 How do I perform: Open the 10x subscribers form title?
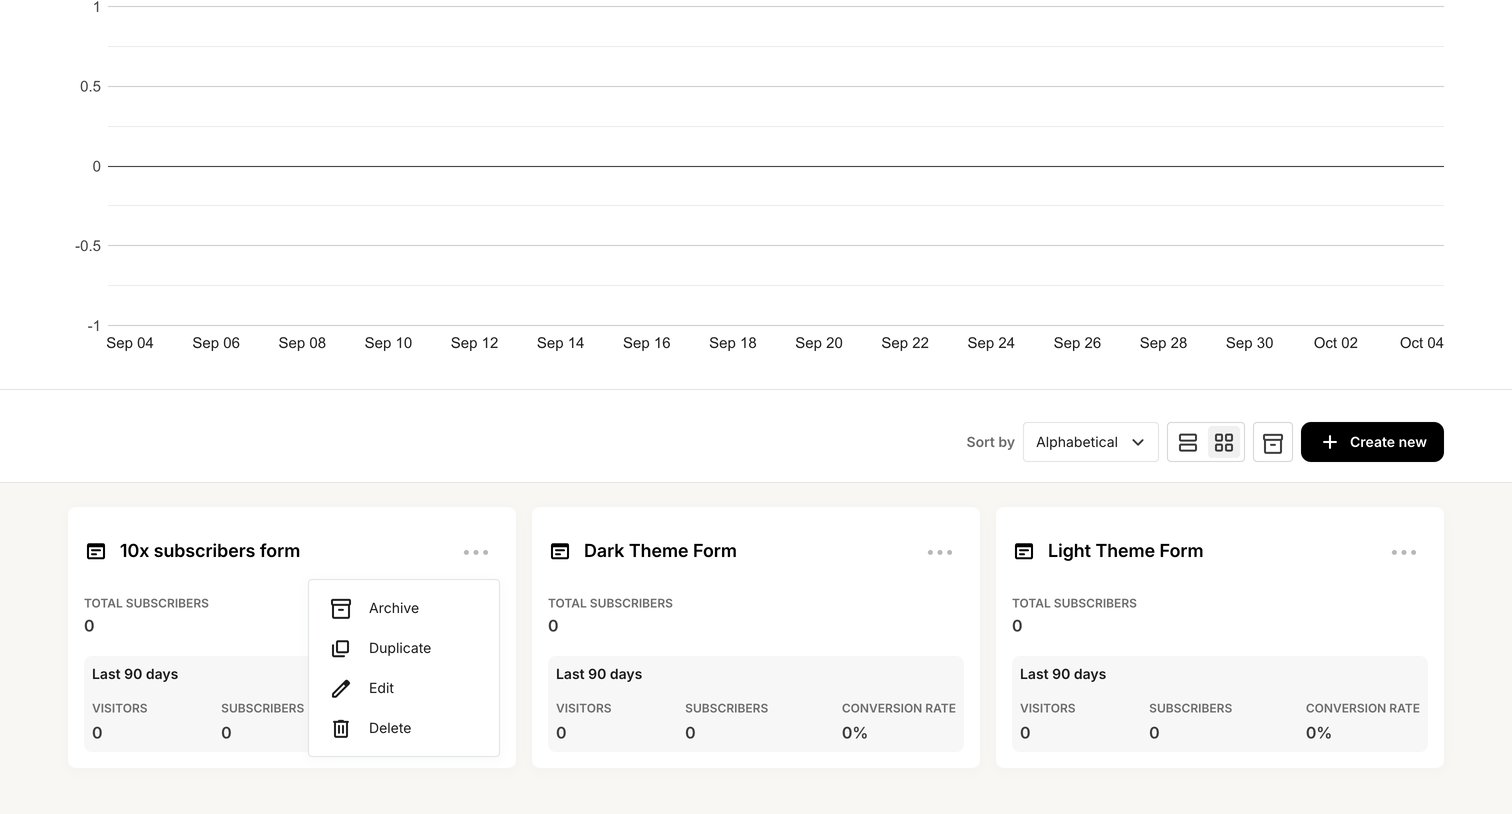pyautogui.click(x=210, y=551)
